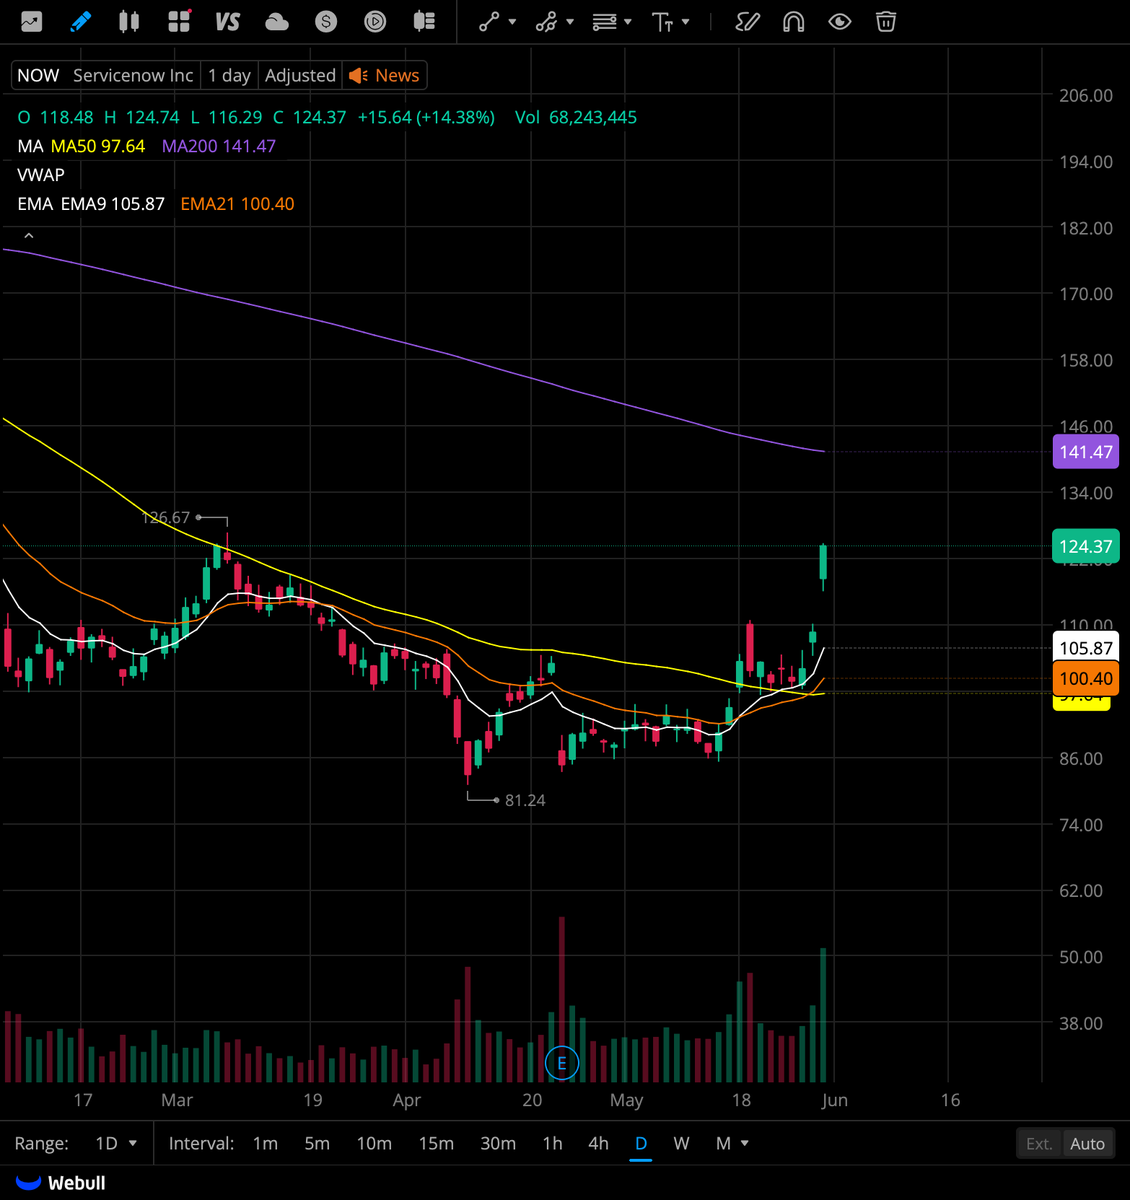
Task: Click the 141.47 MA200 price tag
Action: coord(1086,452)
